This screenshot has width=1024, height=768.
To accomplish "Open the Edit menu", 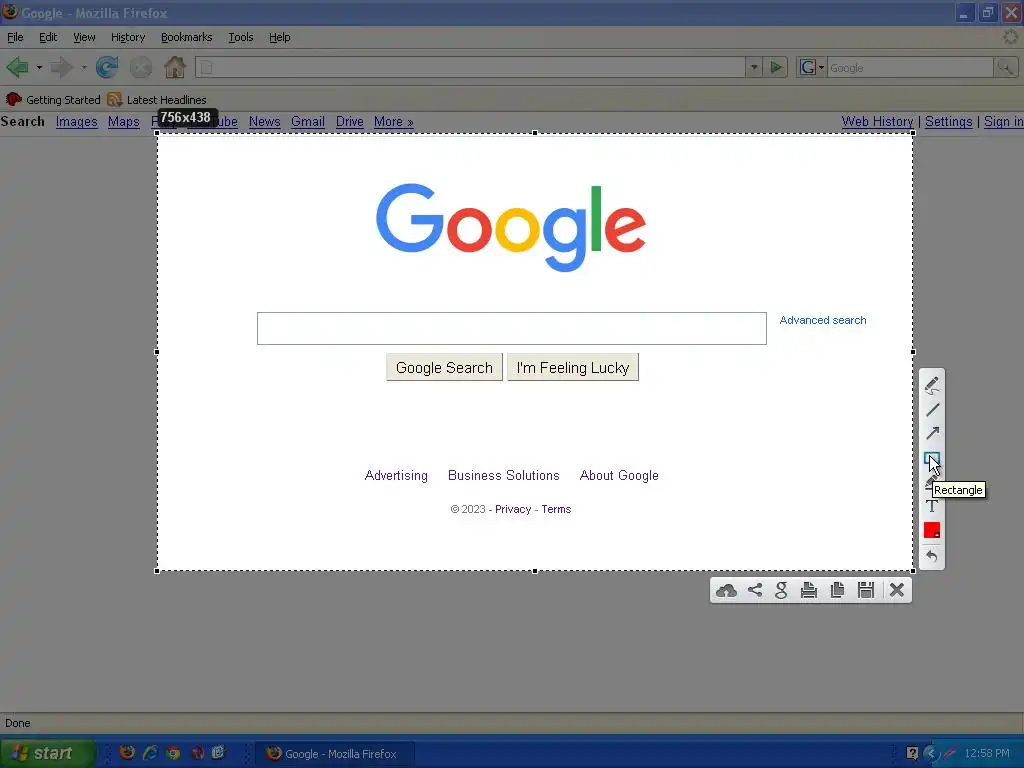I will tap(48, 37).
